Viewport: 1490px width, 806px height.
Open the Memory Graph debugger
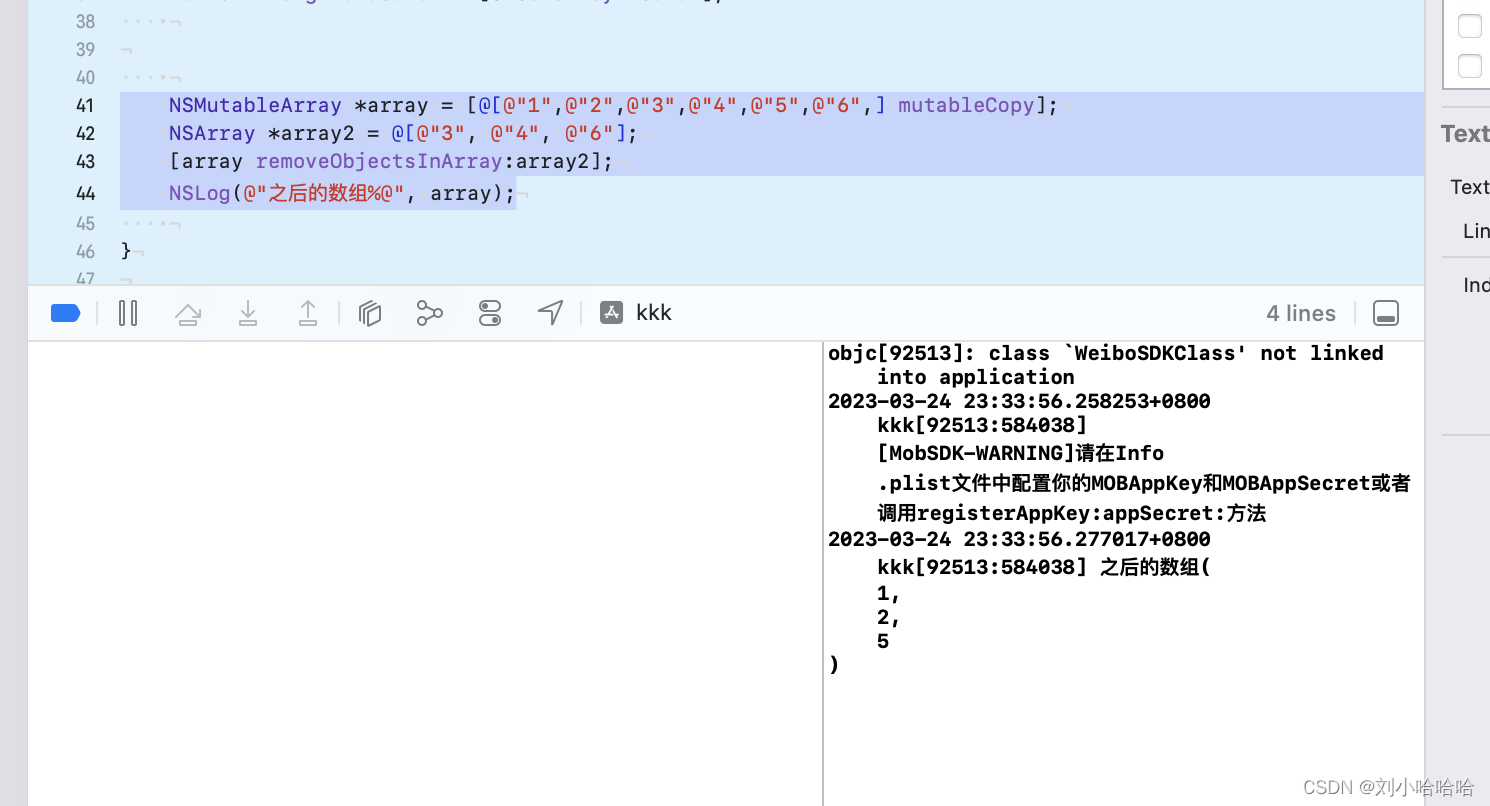tap(430, 313)
